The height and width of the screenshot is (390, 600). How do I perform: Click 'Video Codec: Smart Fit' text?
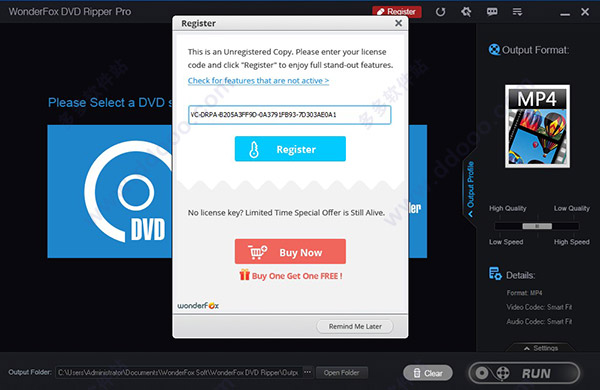[539, 307]
